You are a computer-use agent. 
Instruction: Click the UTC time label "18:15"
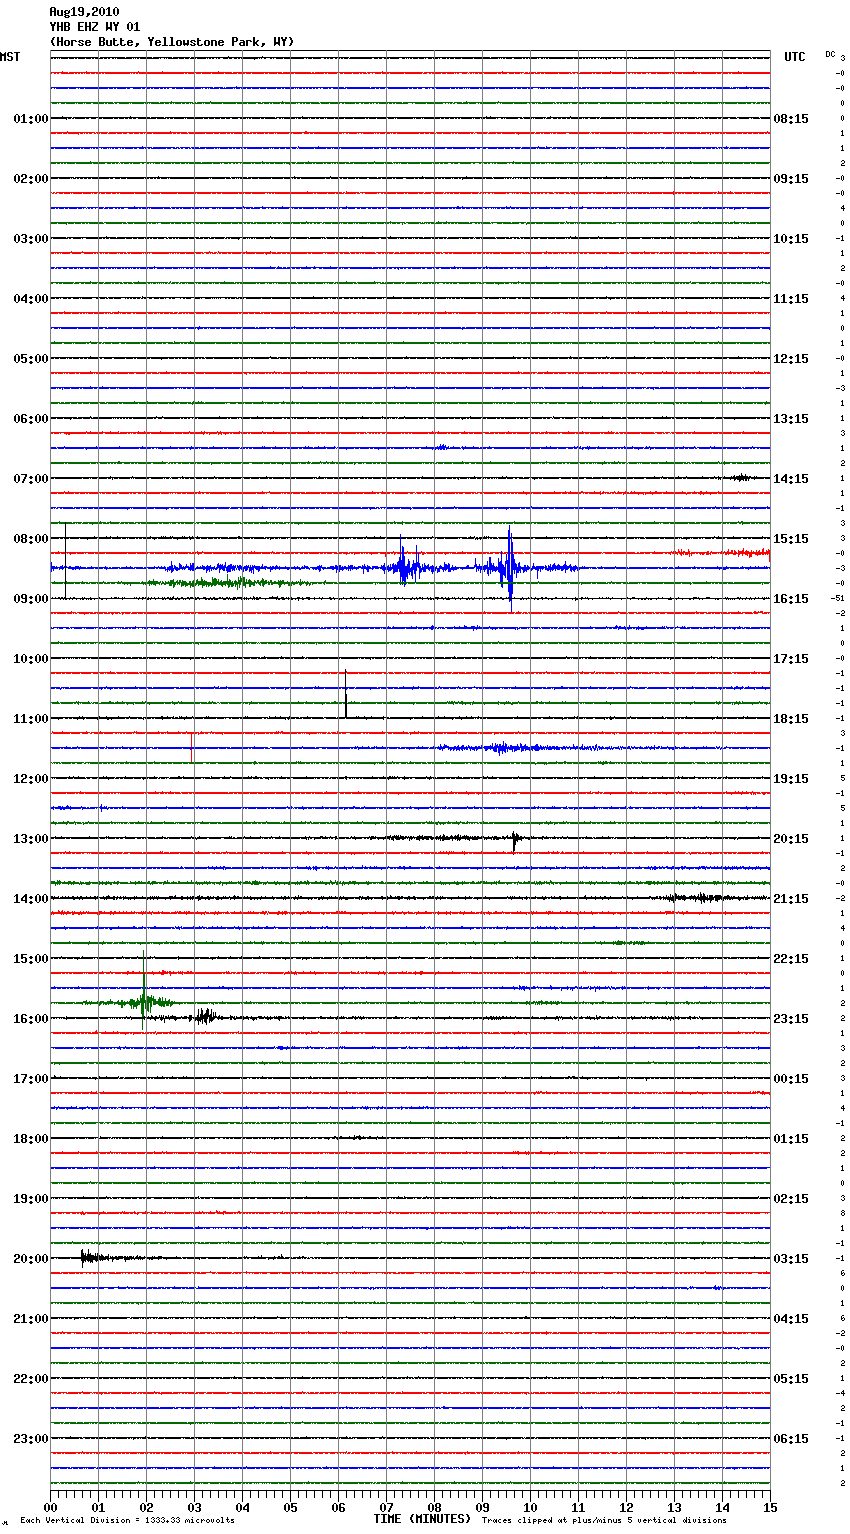[791, 719]
